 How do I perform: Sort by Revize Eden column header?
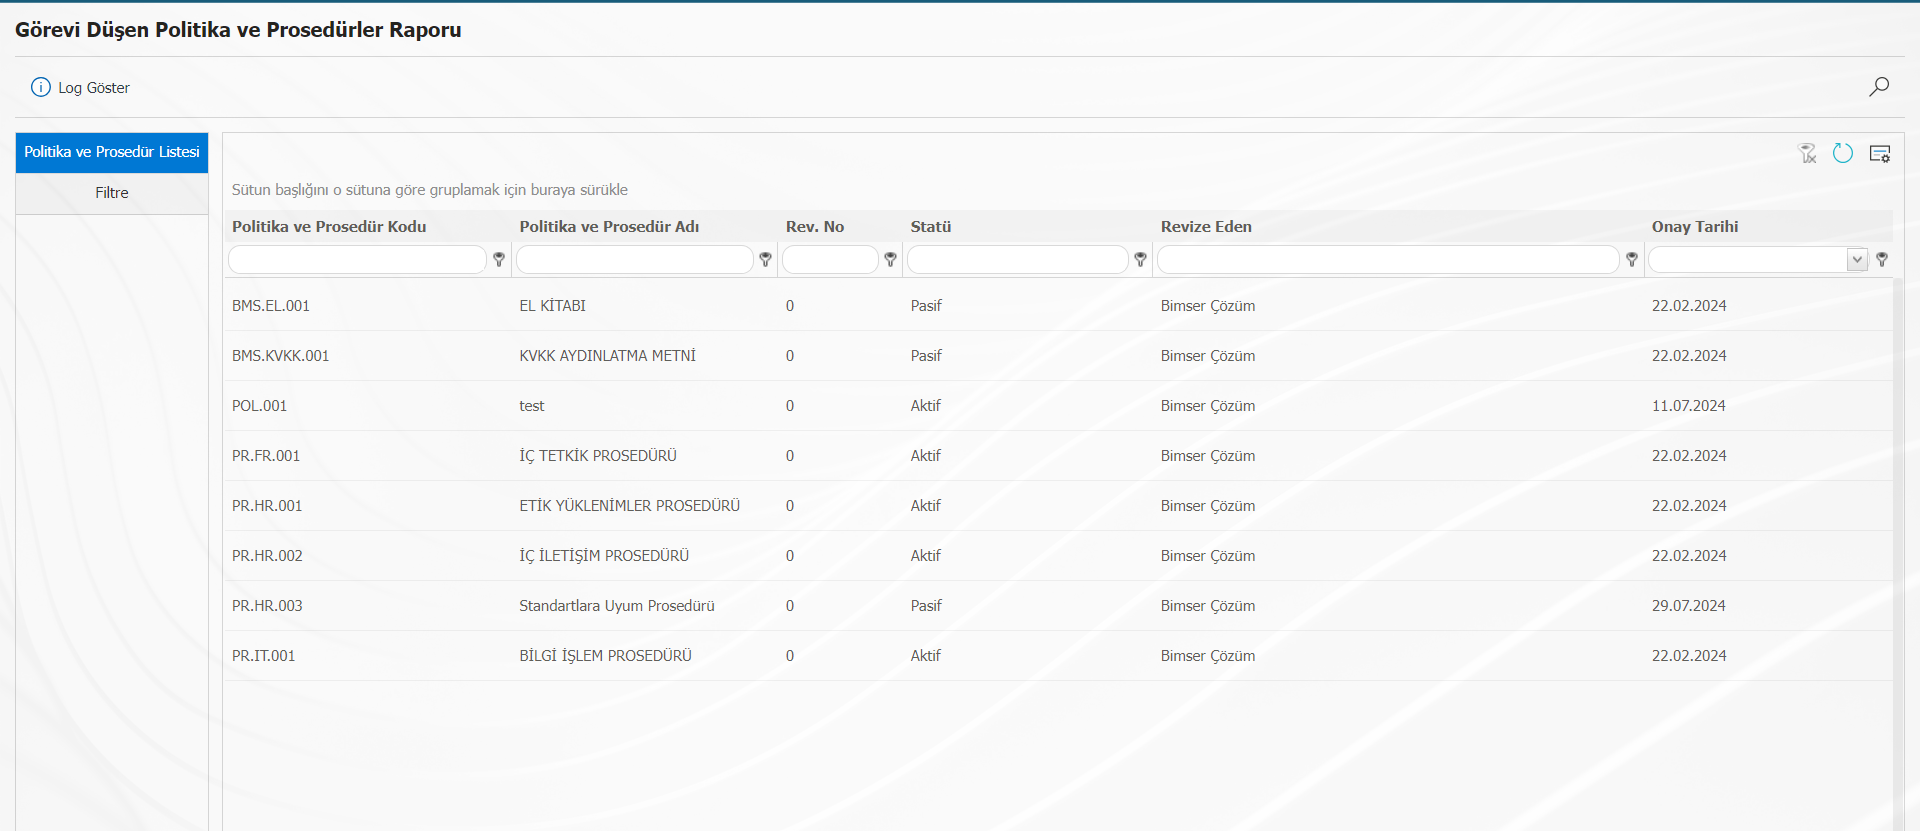coord(1206,226)
